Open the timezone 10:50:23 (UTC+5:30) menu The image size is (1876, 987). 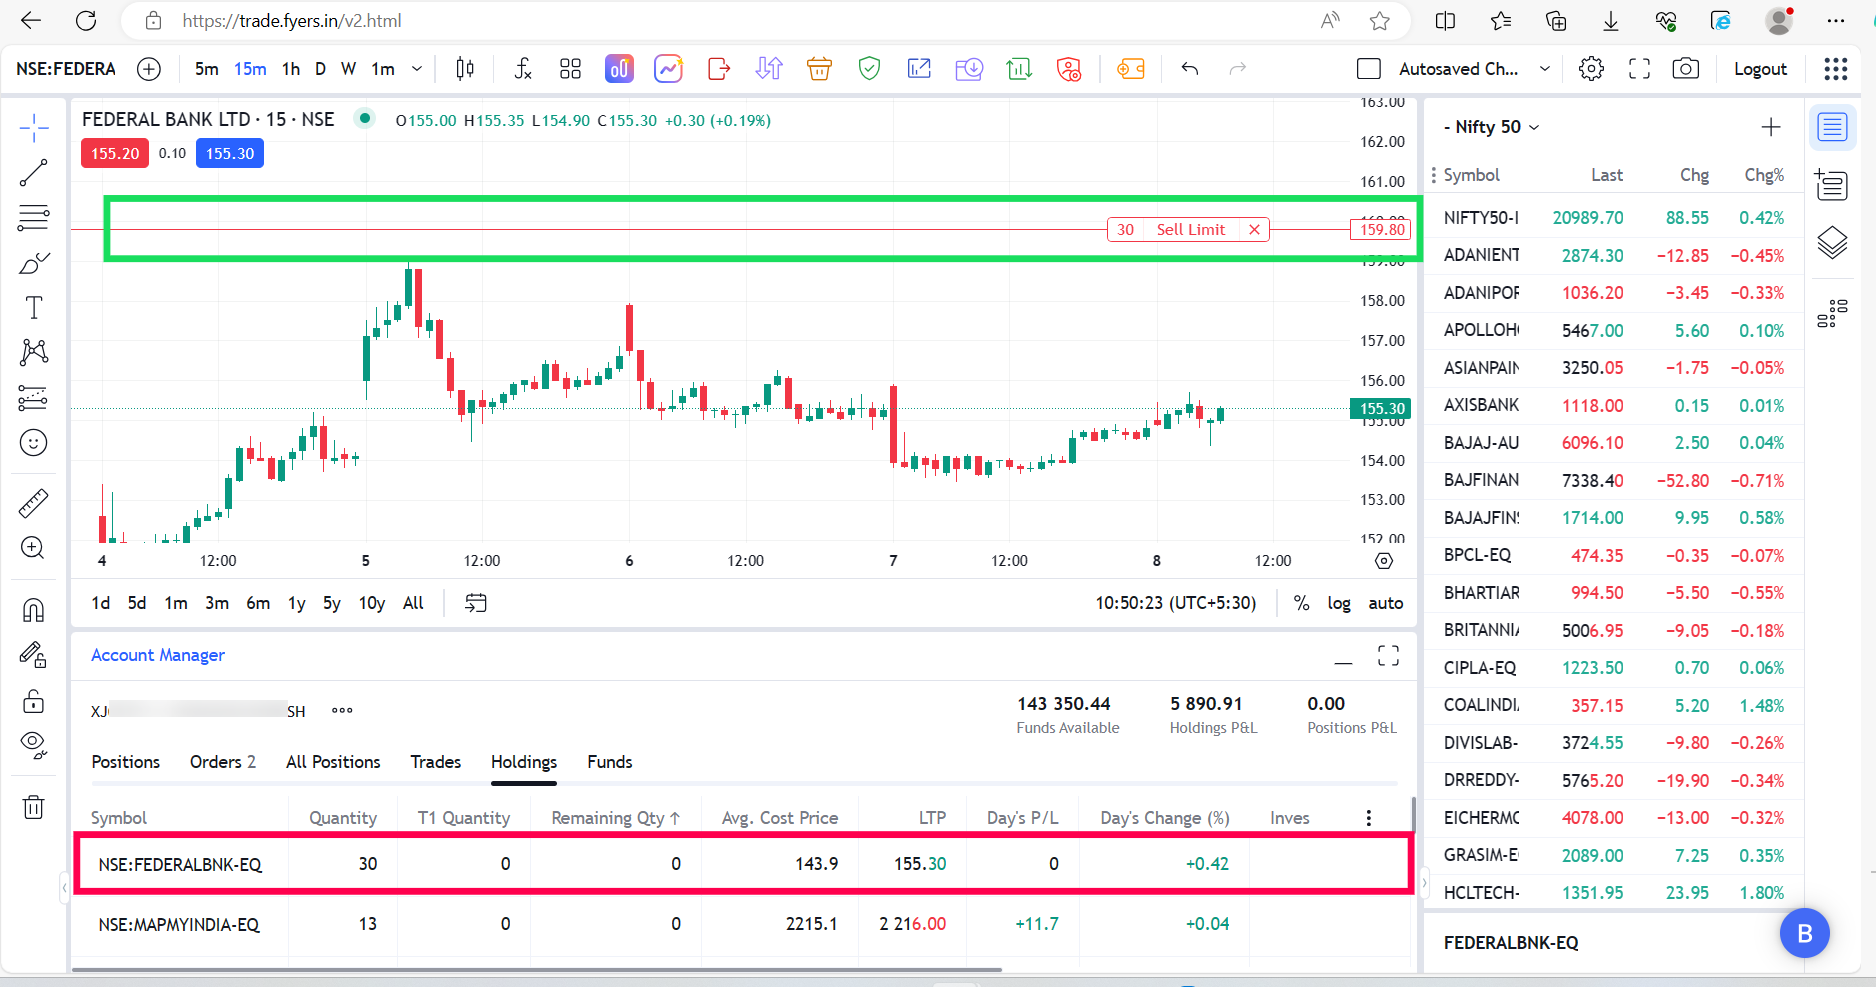point(1176,603)
